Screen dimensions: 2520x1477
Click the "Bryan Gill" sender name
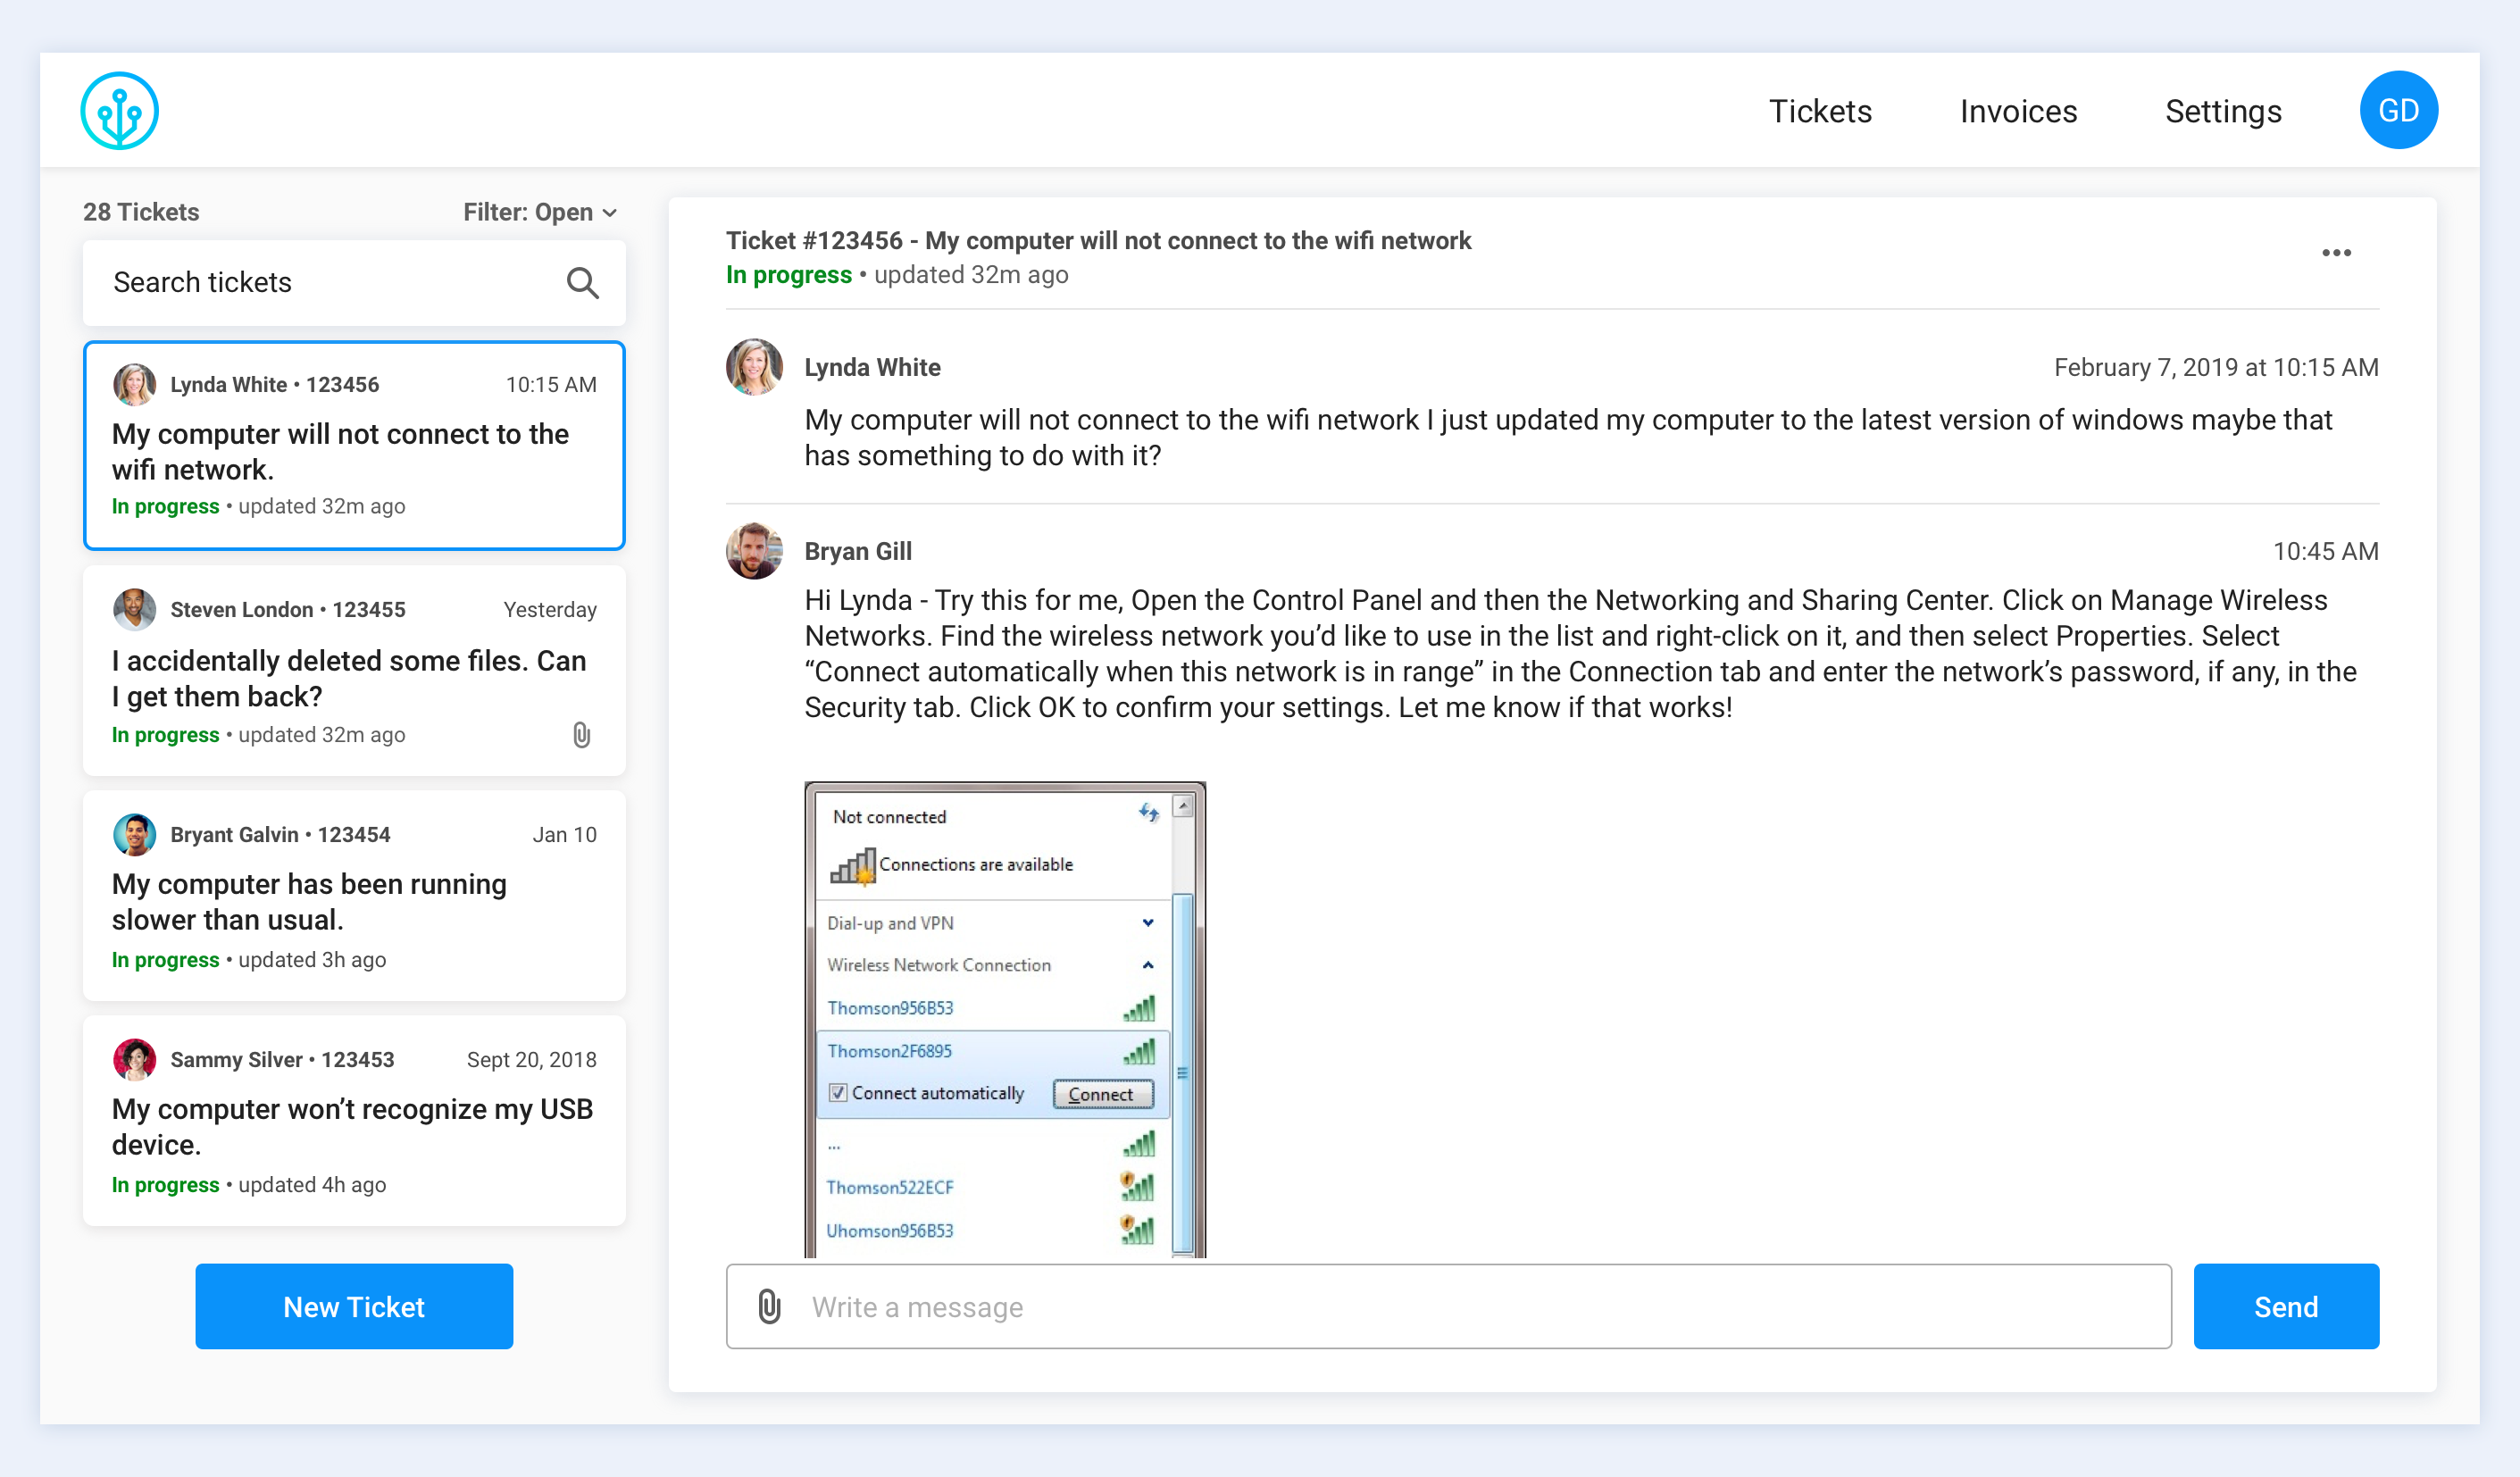858,551
